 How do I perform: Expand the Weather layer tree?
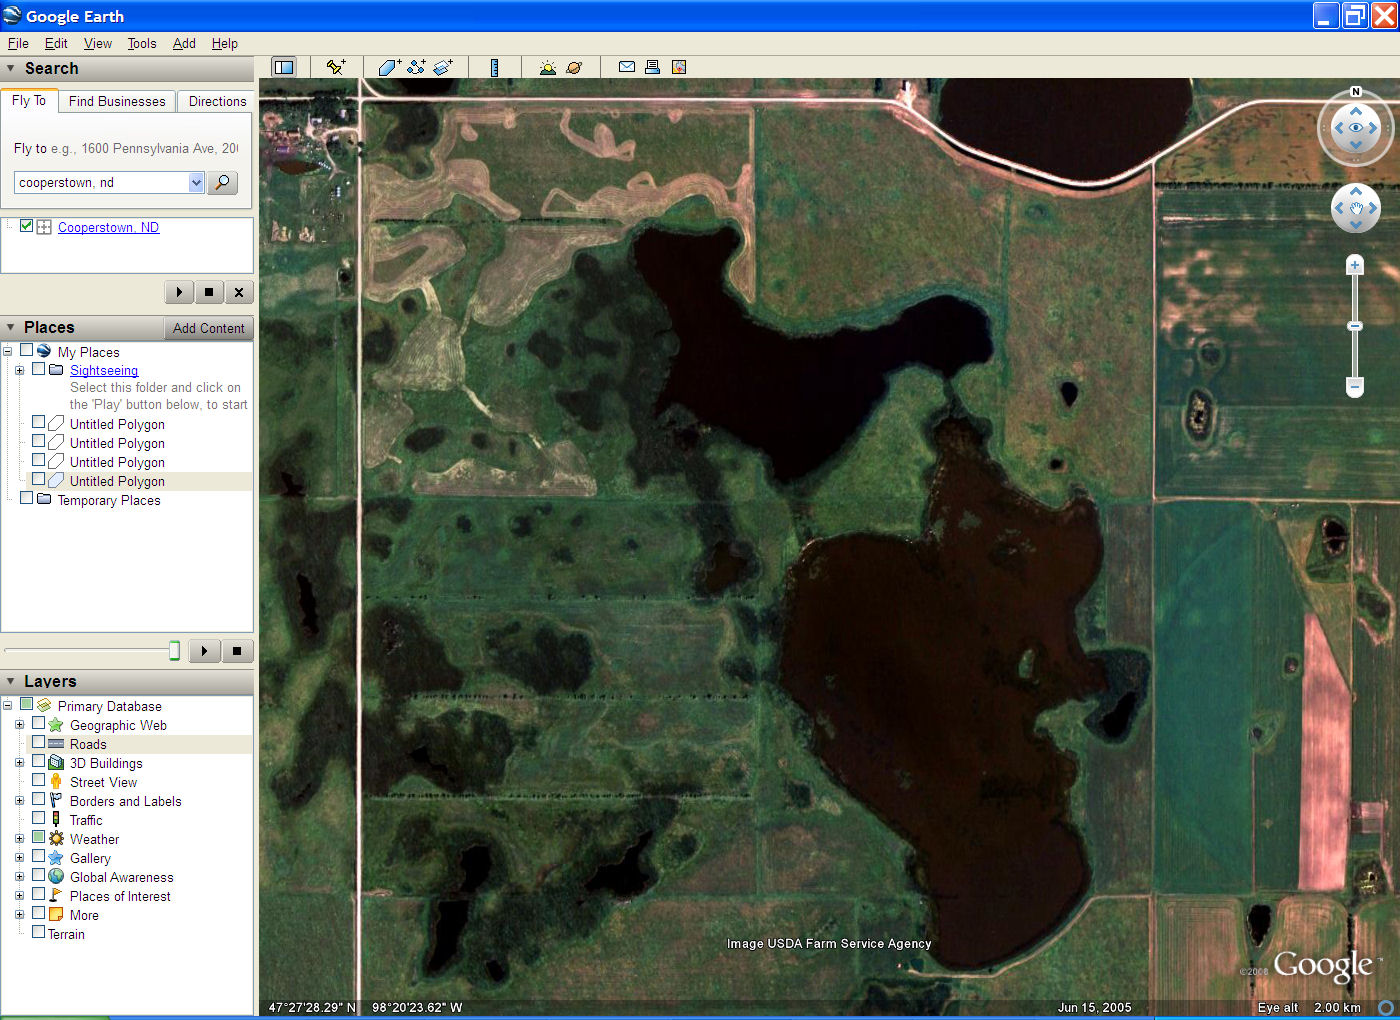tap(19, 839)
